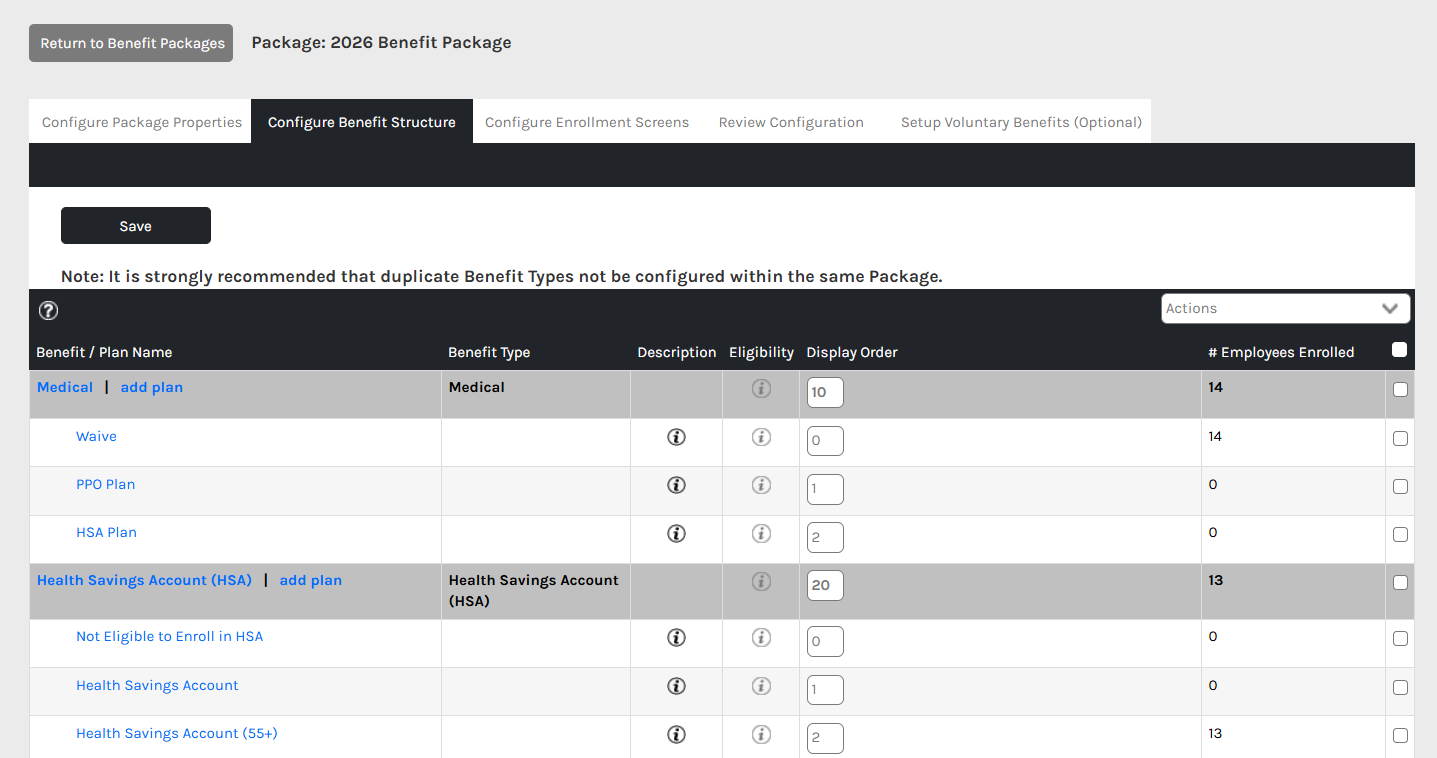
Task: Open Health Savings Account (HSA) benefit link
Action: coord(144,580)
